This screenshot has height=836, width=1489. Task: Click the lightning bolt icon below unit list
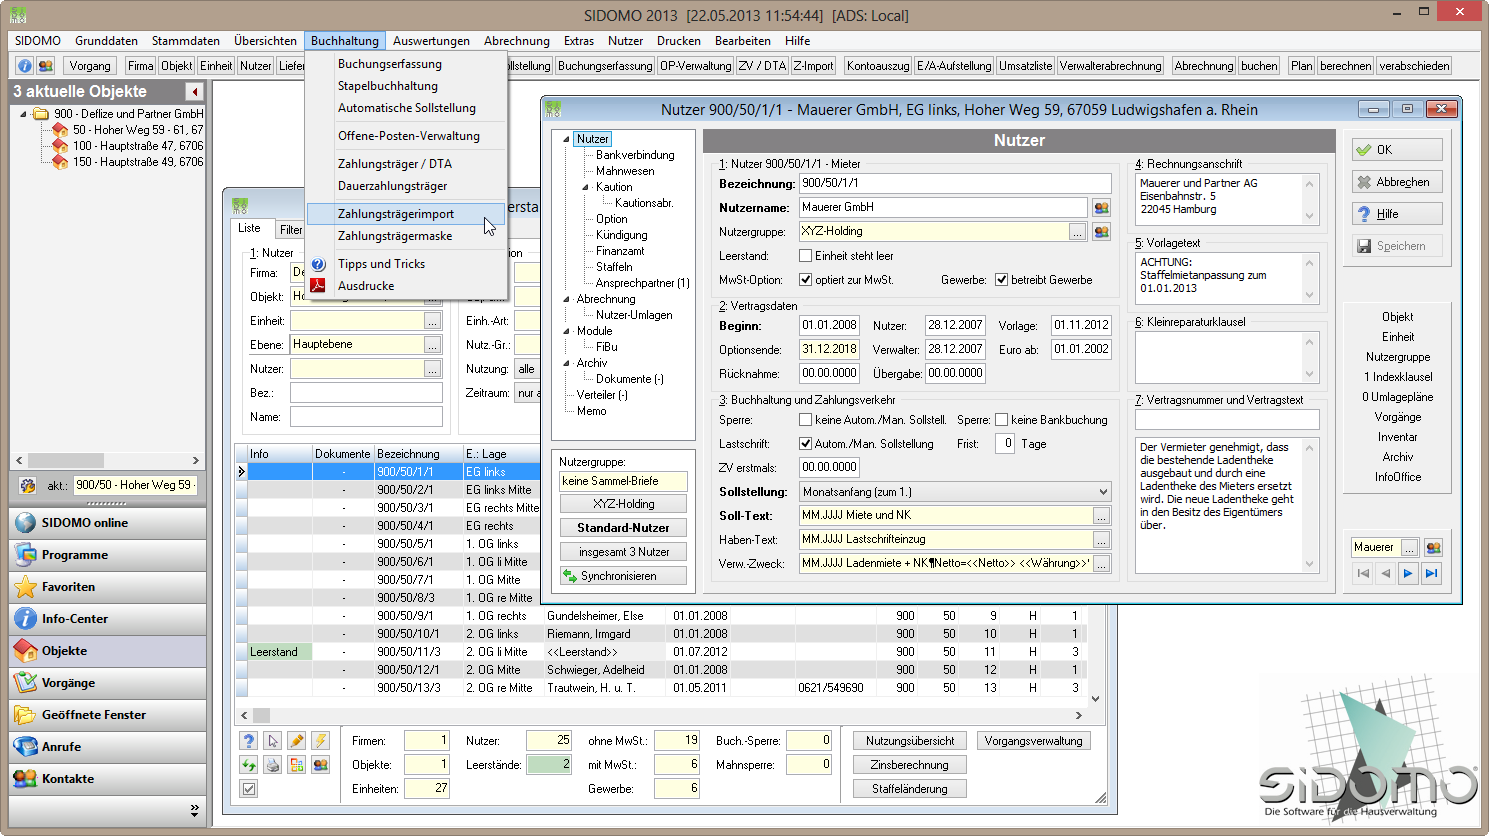click(x=321, y=741)
